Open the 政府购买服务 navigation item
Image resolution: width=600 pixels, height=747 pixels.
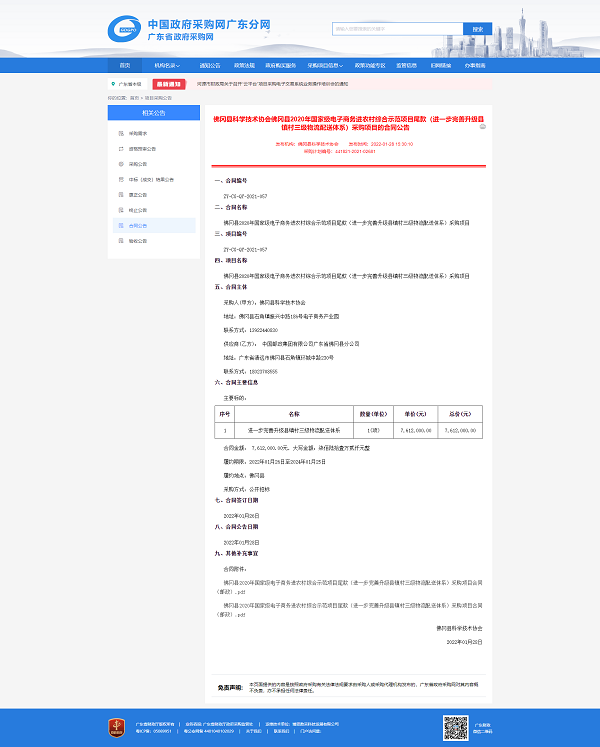coord(281,66)
